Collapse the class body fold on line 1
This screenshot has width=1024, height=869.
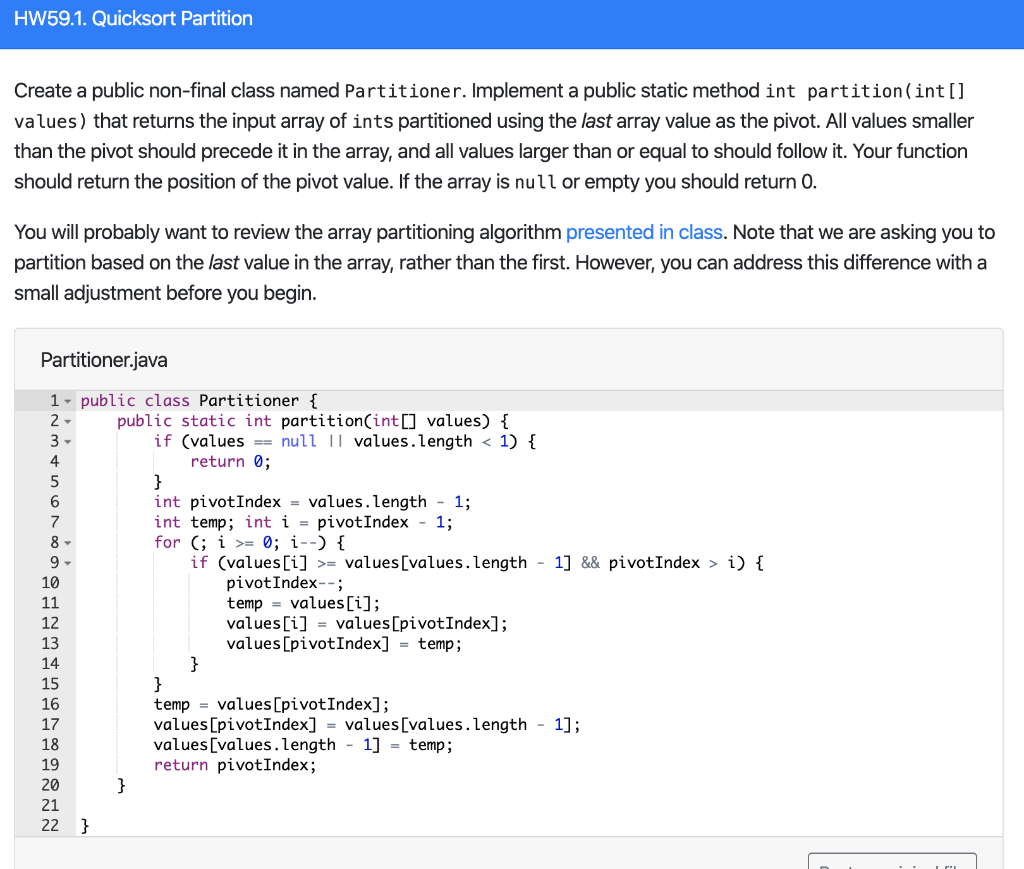point(66,400)
